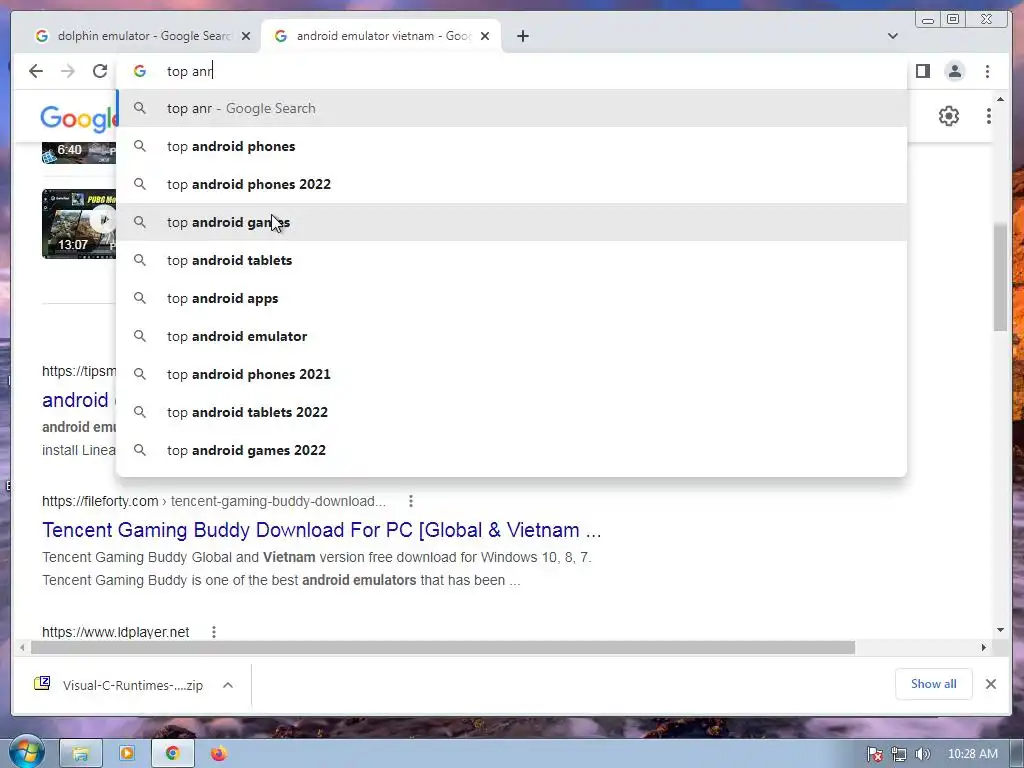Open options for ldplayer.net result
Viewport: 1024px width, 768px height.
214,632
